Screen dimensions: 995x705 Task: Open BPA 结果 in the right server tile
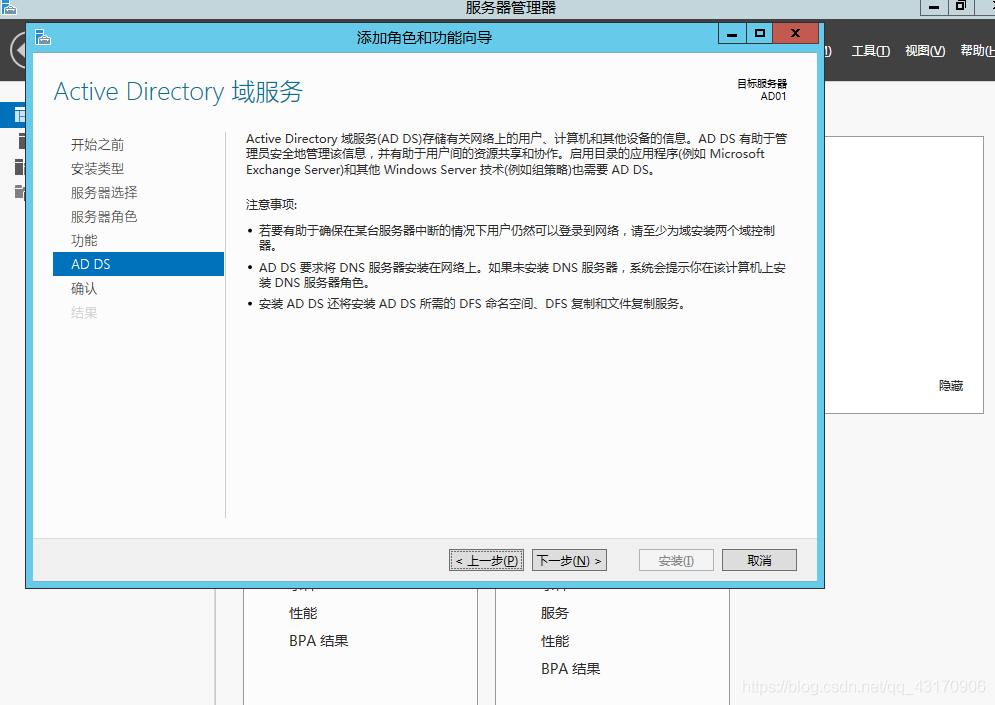tap(570, 669)
